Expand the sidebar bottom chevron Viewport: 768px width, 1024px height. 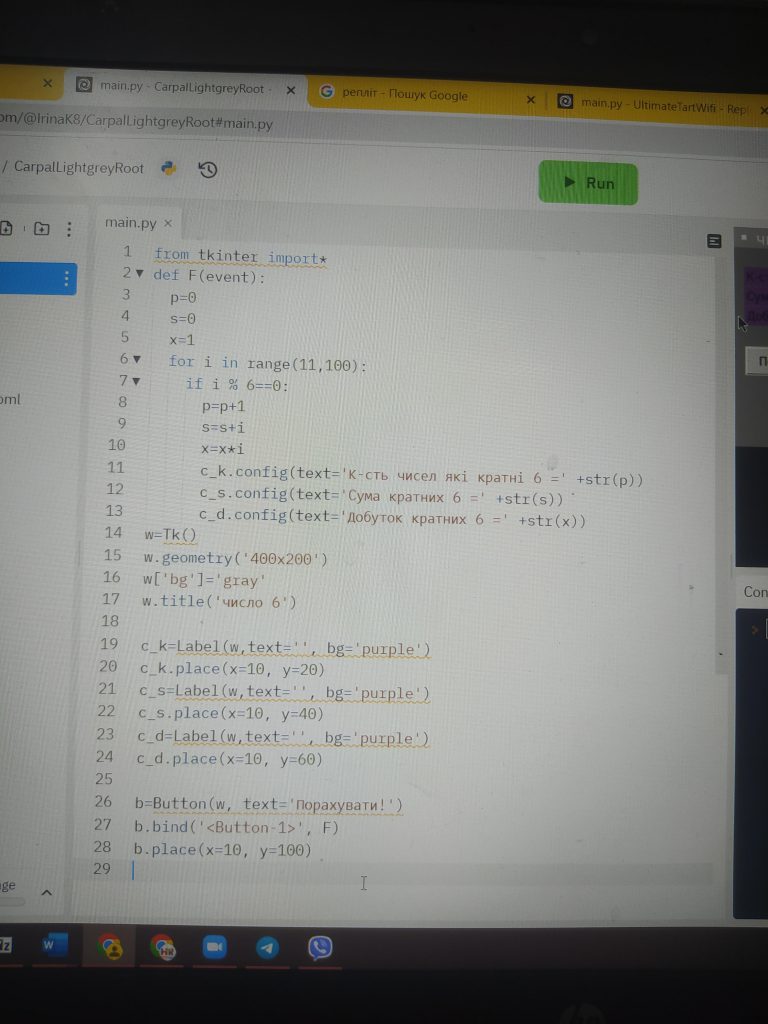[x=46, y=893]
